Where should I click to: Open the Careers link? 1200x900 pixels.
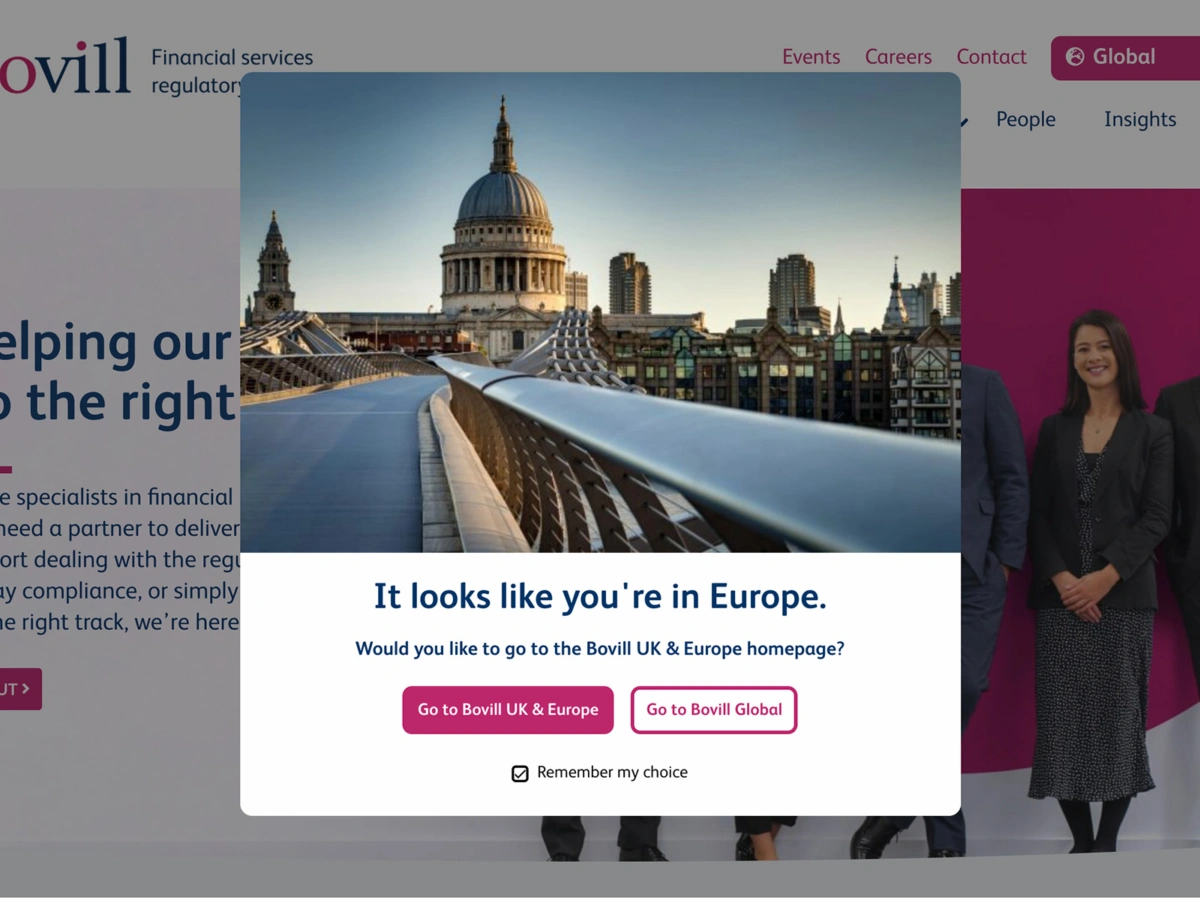pos(898,57)
